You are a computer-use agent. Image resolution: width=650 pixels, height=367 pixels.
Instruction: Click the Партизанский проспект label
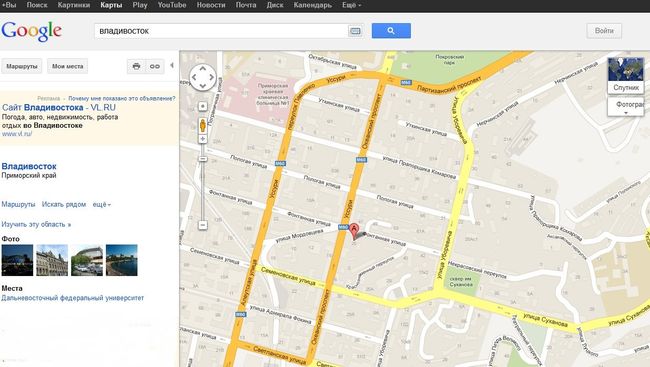click(x=449, y=84)
